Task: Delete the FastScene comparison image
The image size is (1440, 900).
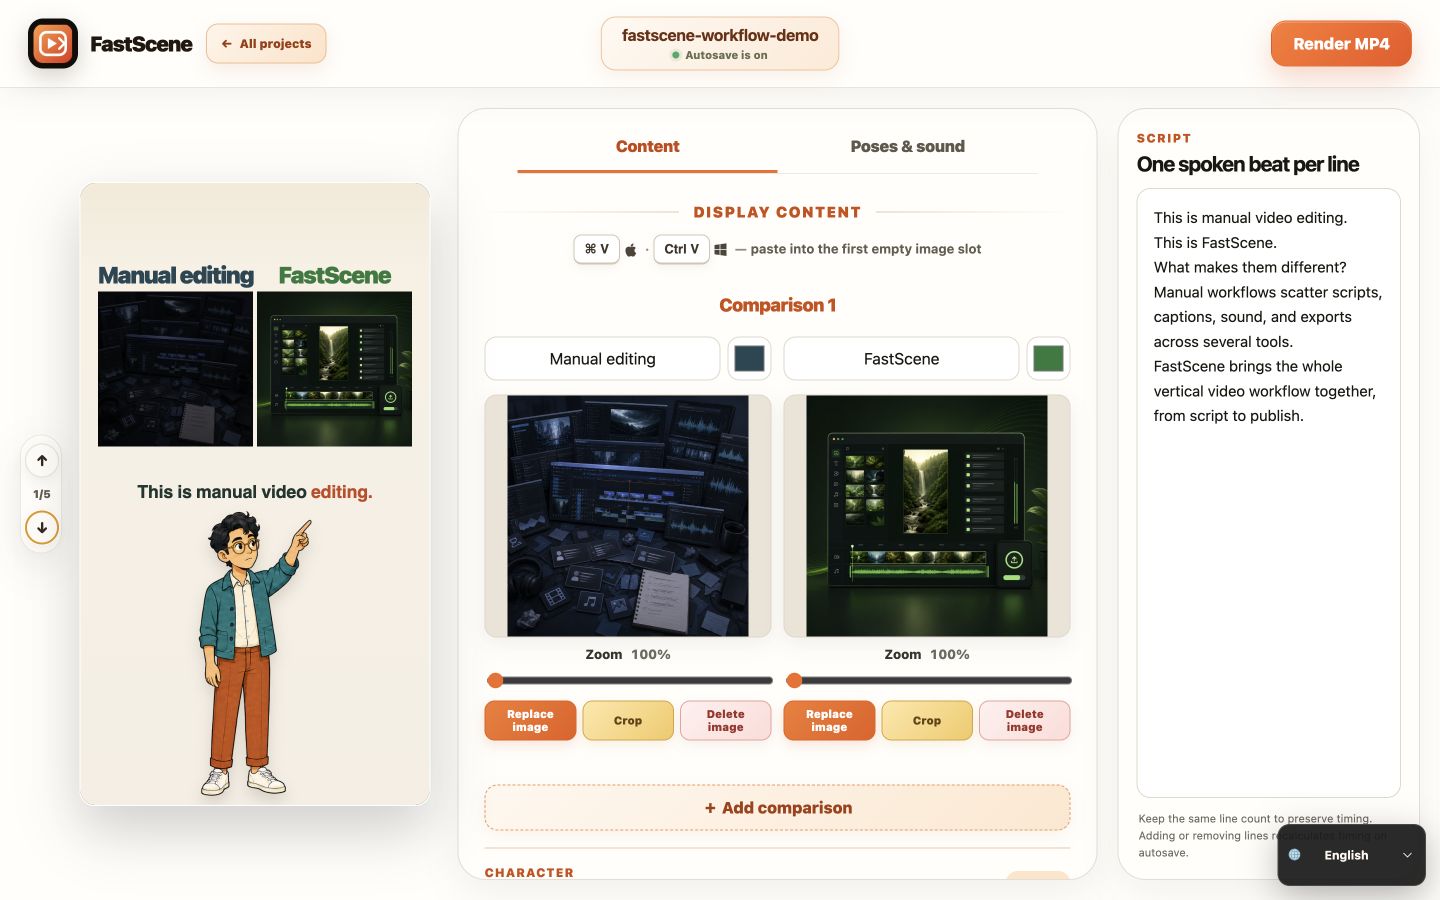Action: (x=1024, y=720)
